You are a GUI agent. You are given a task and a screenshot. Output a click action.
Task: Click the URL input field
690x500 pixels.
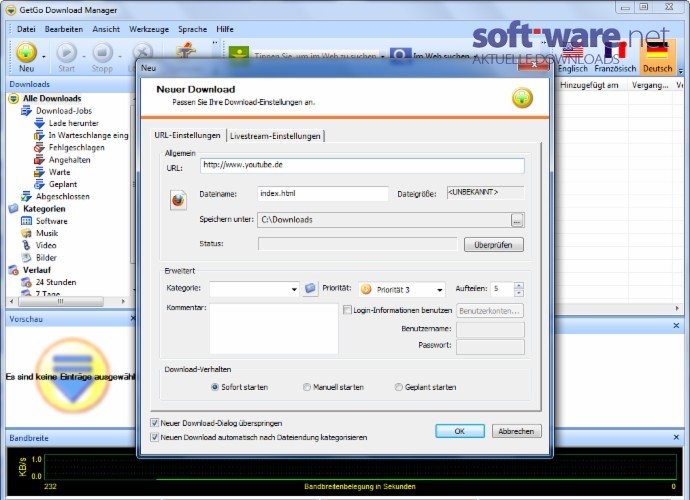coord(362,165)
